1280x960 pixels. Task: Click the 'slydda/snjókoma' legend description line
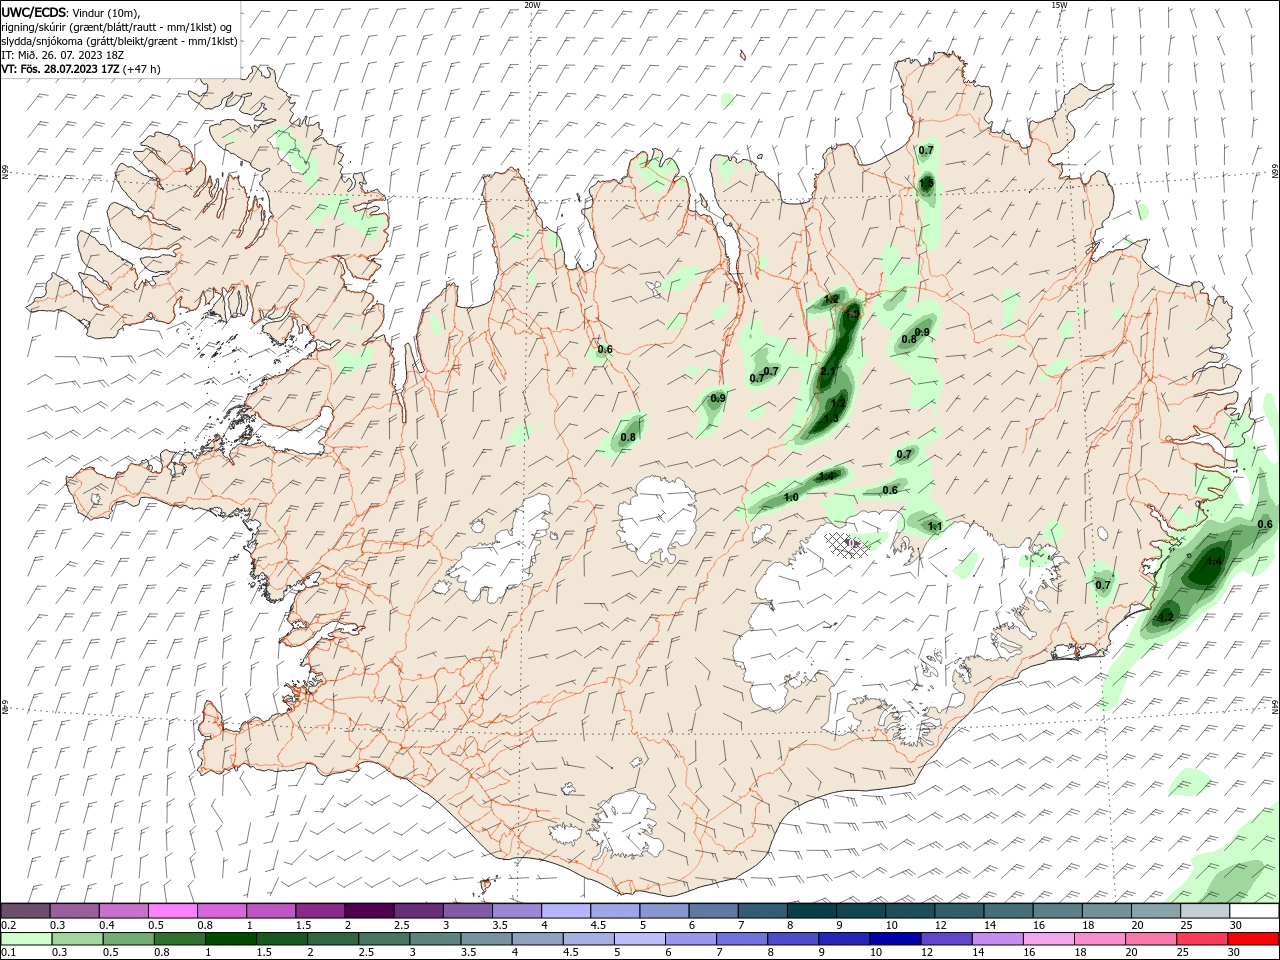coord(119,41)
